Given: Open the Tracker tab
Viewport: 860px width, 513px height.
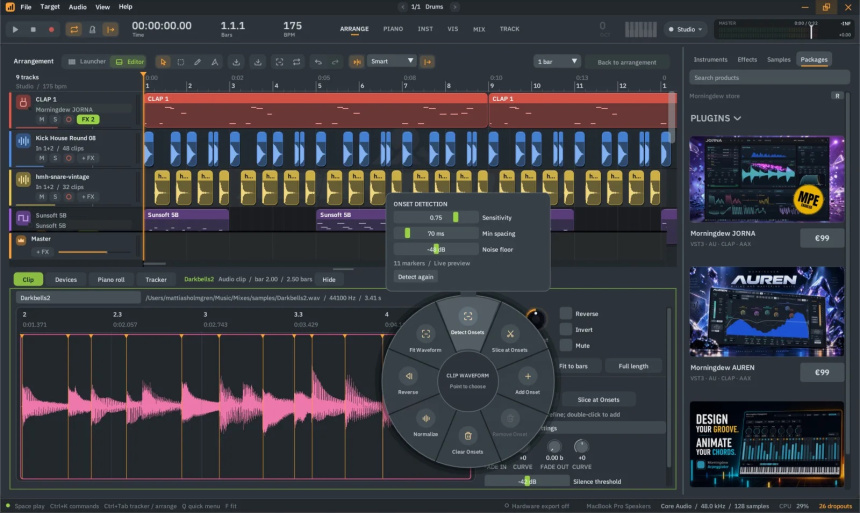Looking at the screenshot, I should 156,280.
